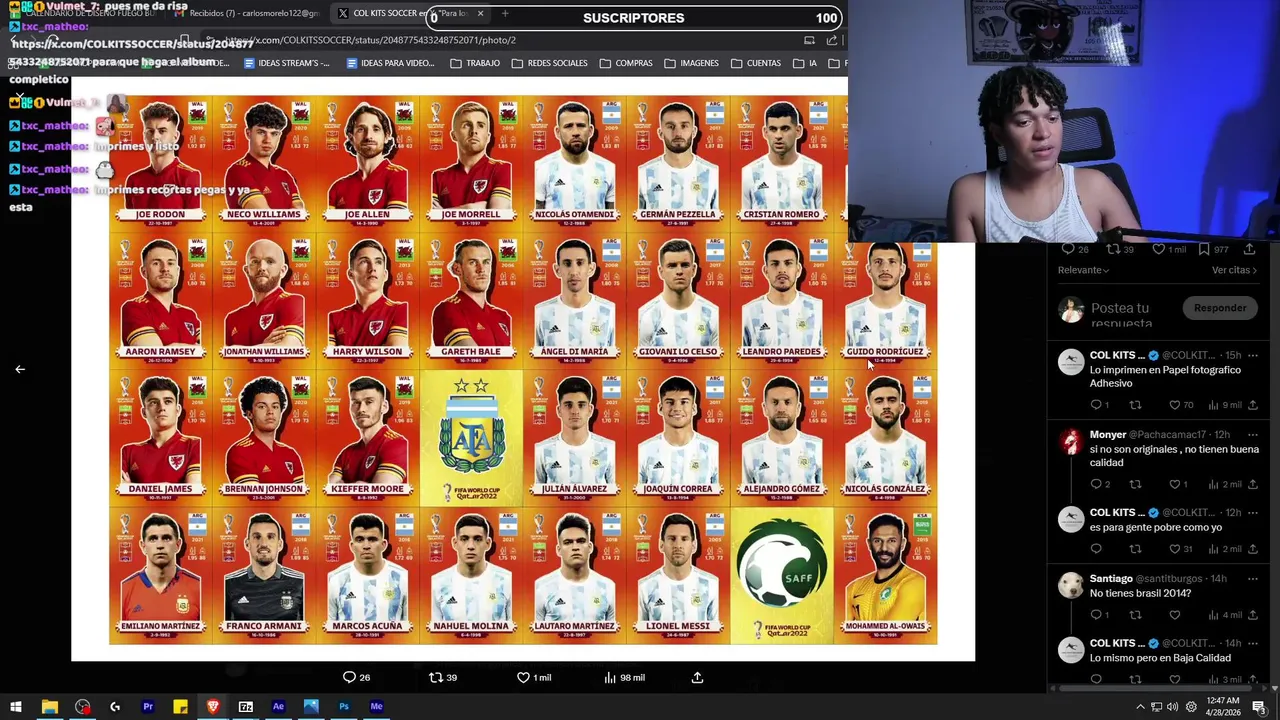Click the share icon below the photo
Screen dimensions: 1280x720
(x=697, y=677)
